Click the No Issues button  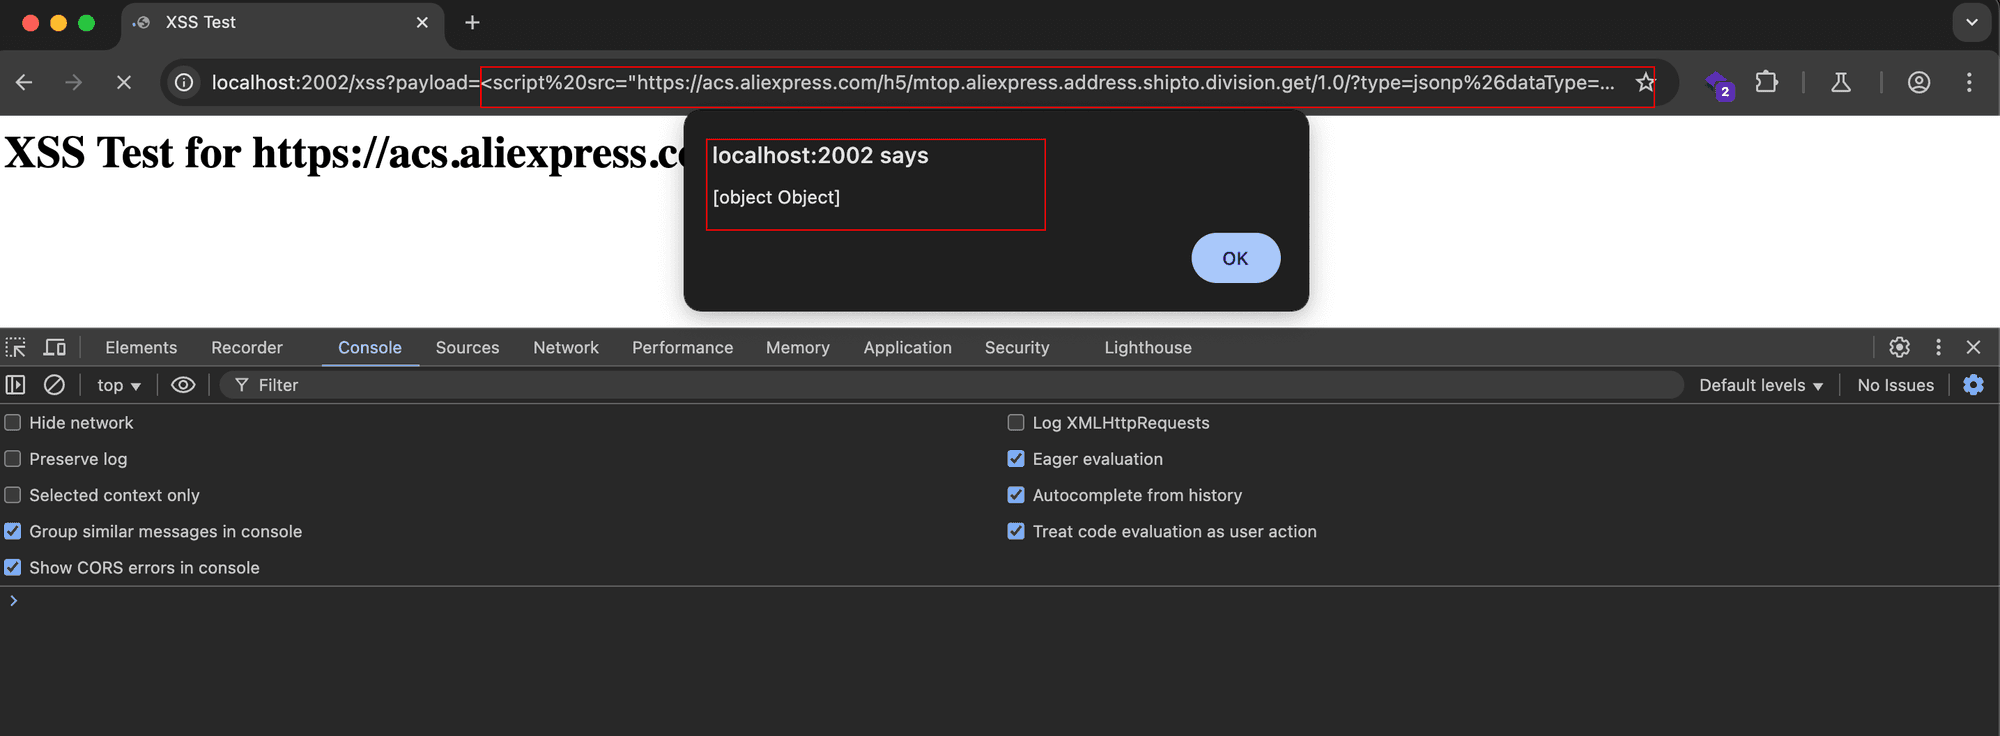(1895, 385)
